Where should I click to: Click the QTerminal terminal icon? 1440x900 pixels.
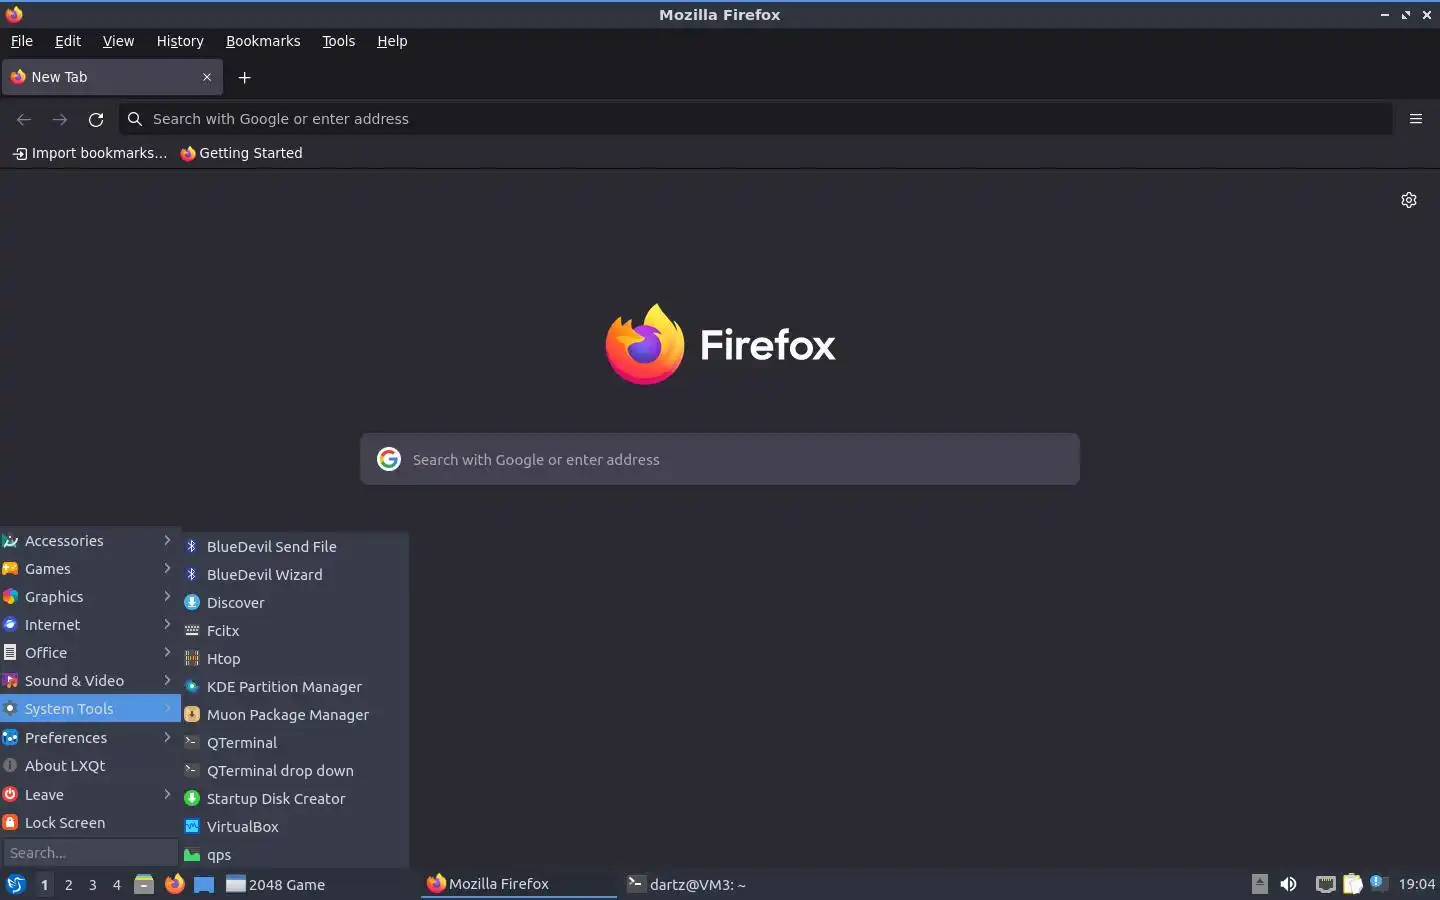[192, 742]
